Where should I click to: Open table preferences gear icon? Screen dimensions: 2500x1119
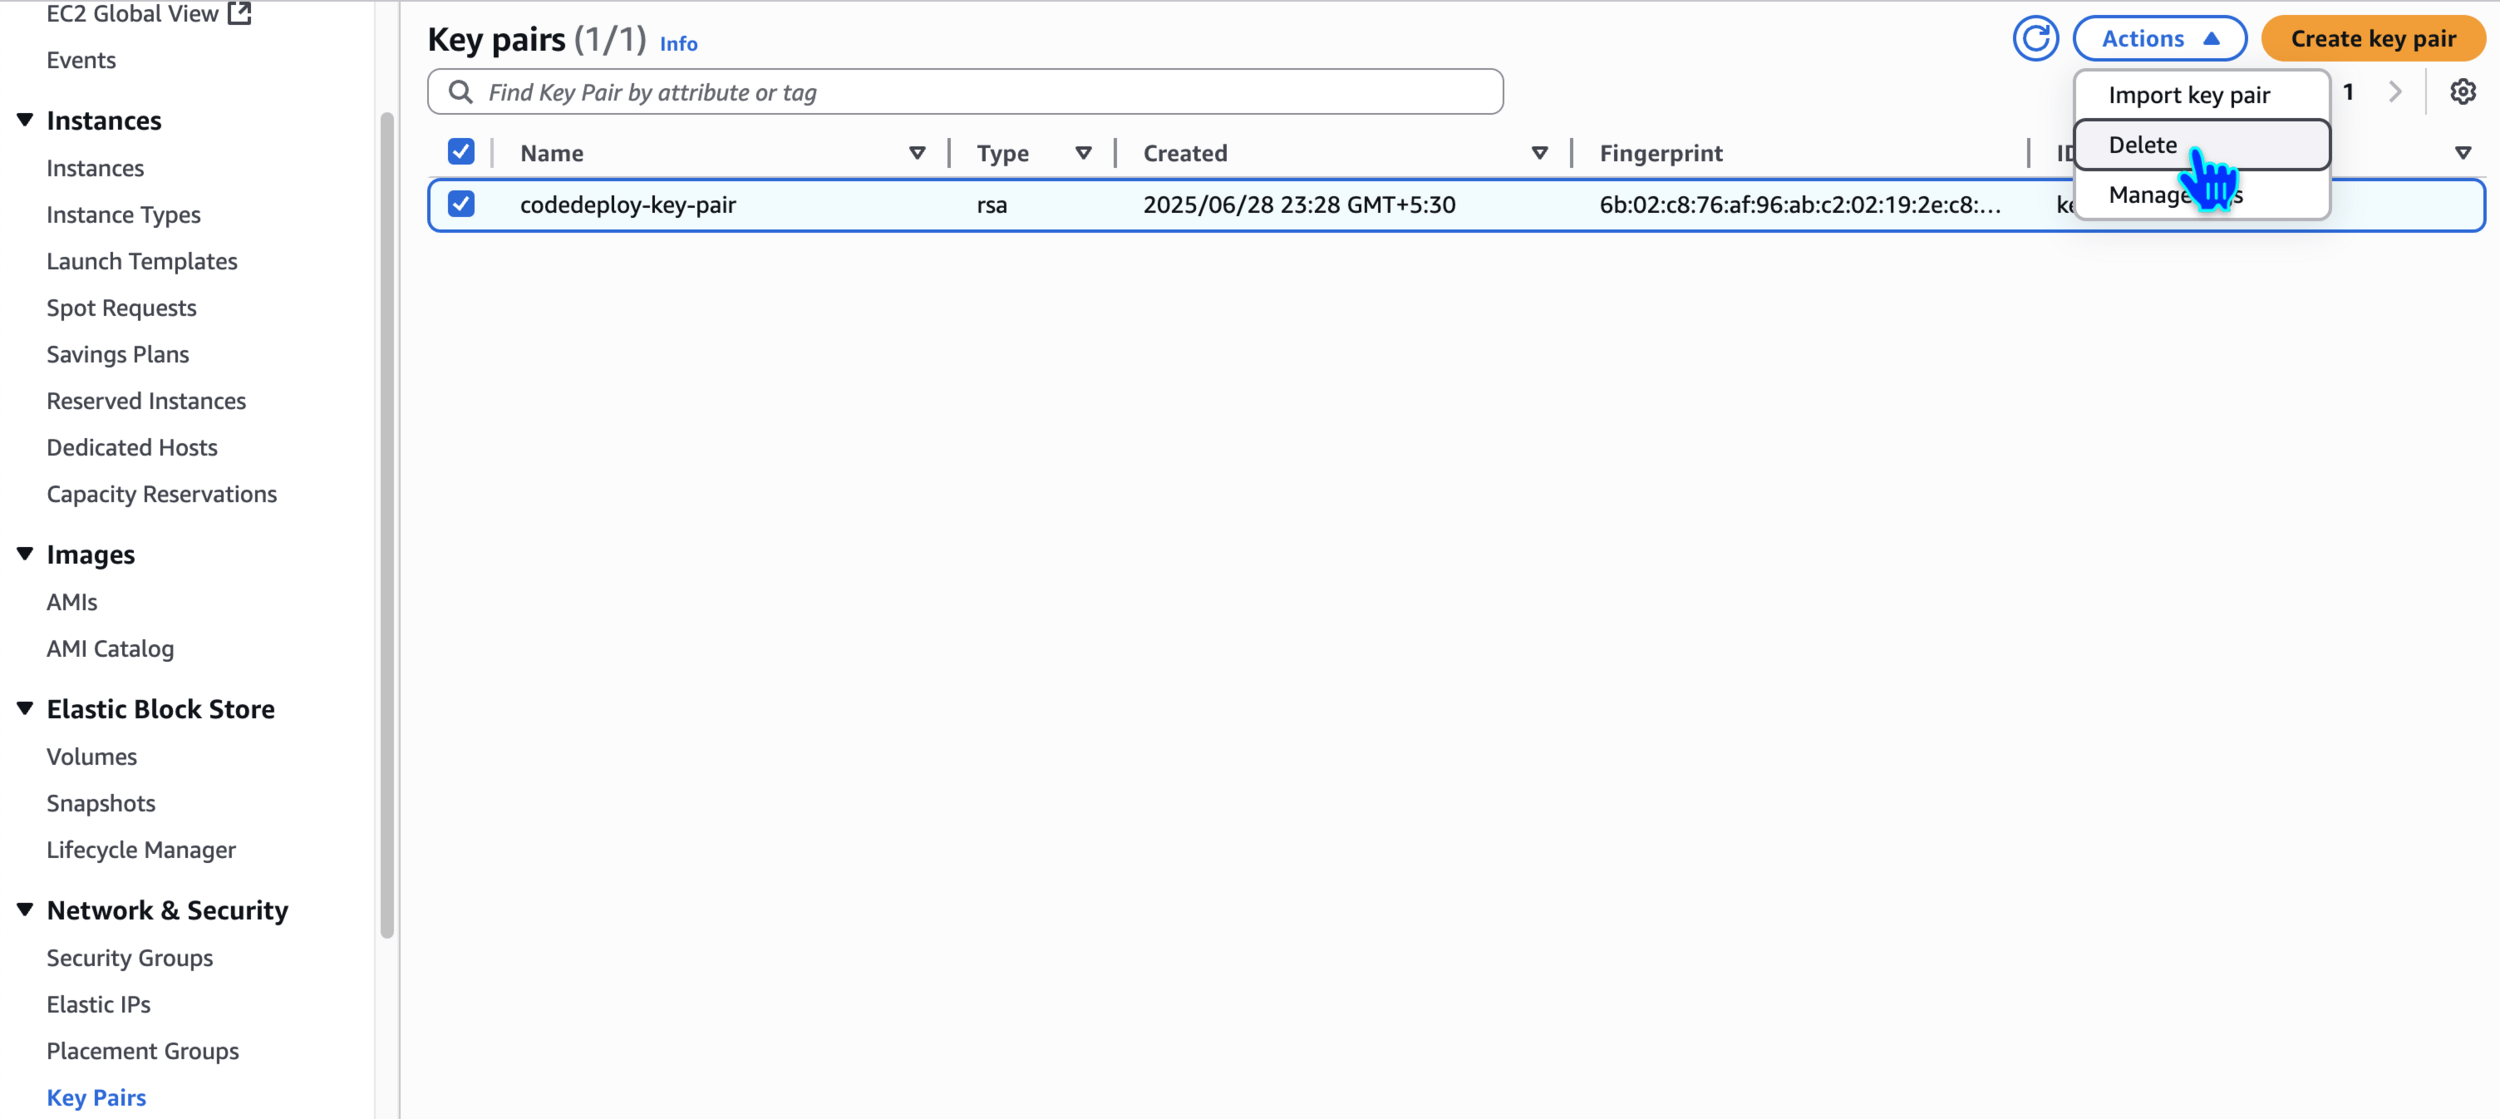[x=2462, y=92]
